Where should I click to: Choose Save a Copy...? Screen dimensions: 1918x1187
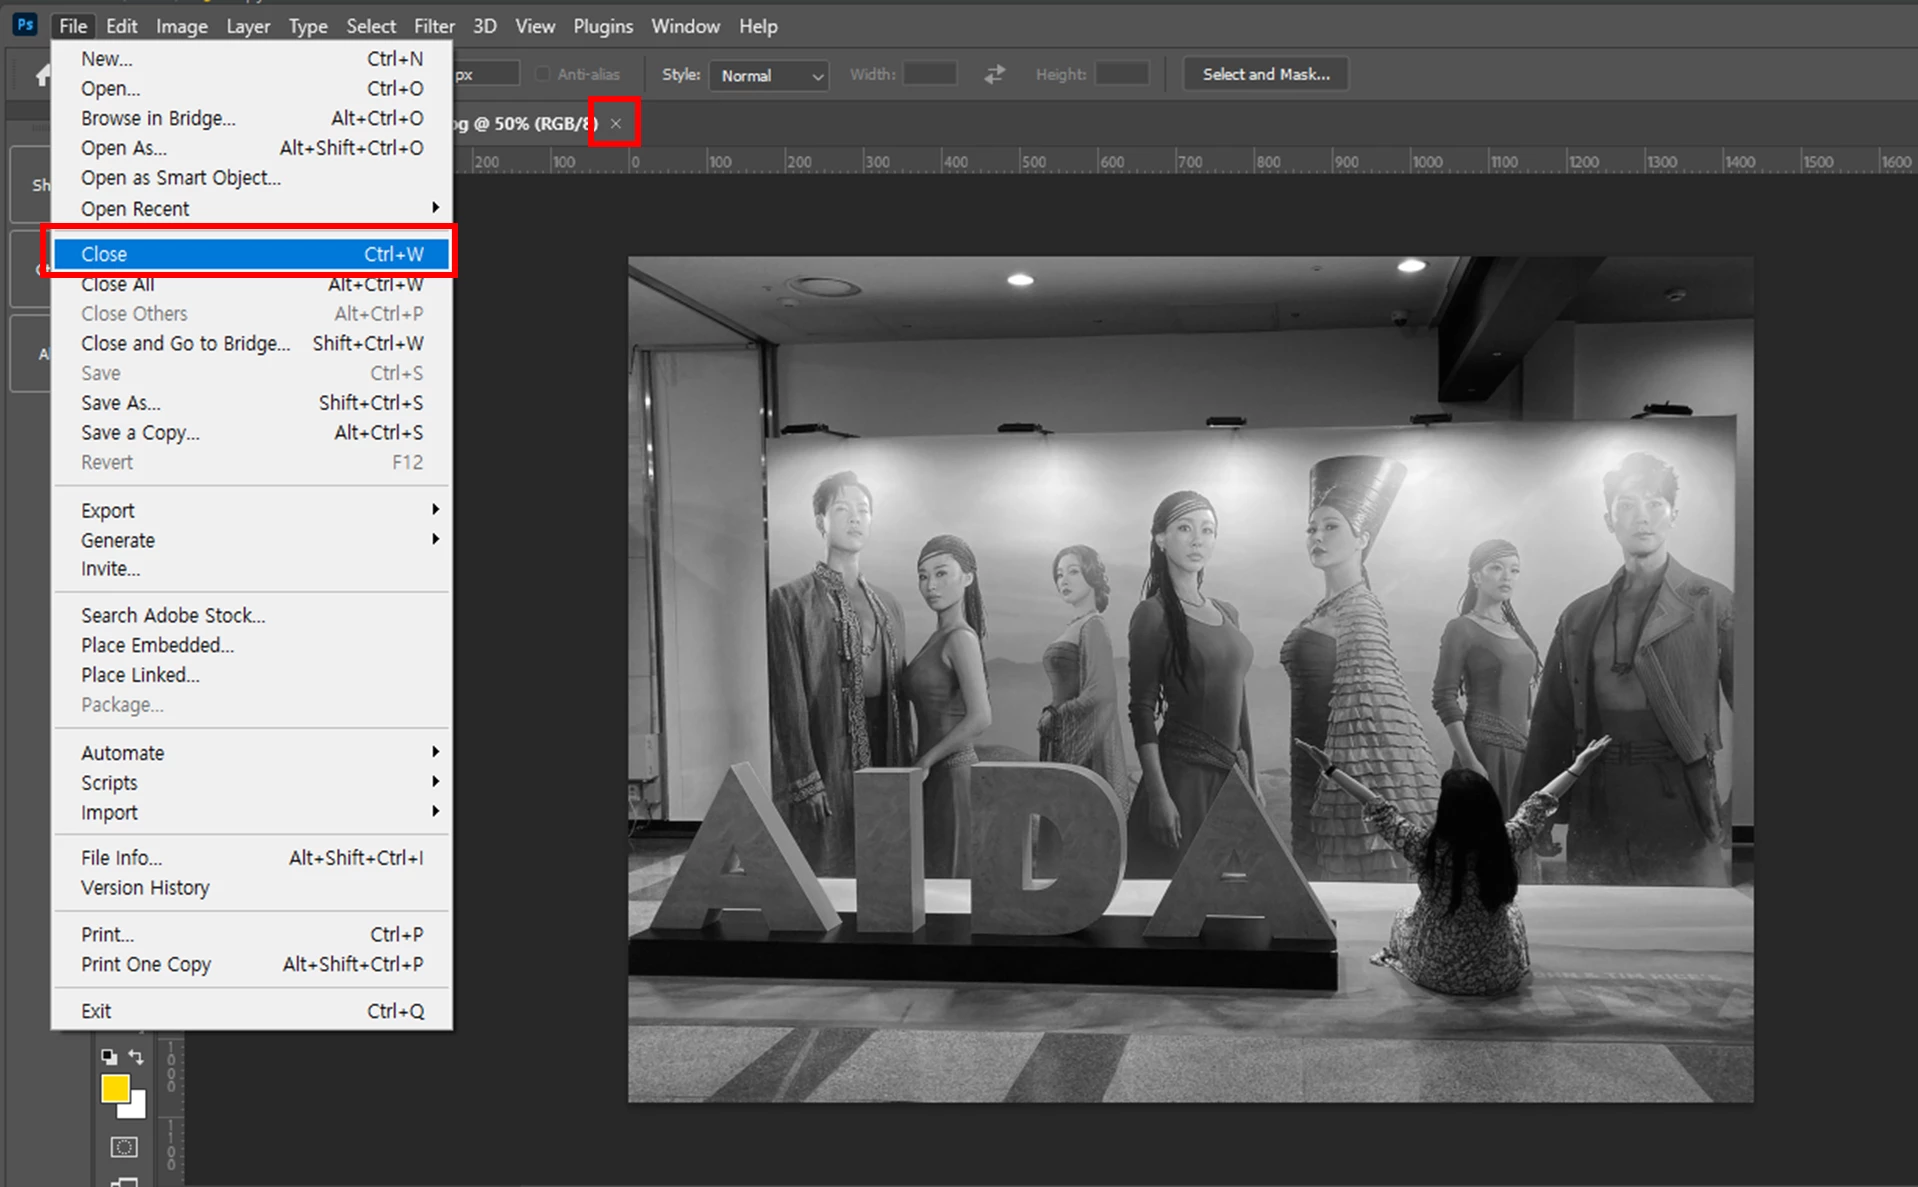coord(252,433)
